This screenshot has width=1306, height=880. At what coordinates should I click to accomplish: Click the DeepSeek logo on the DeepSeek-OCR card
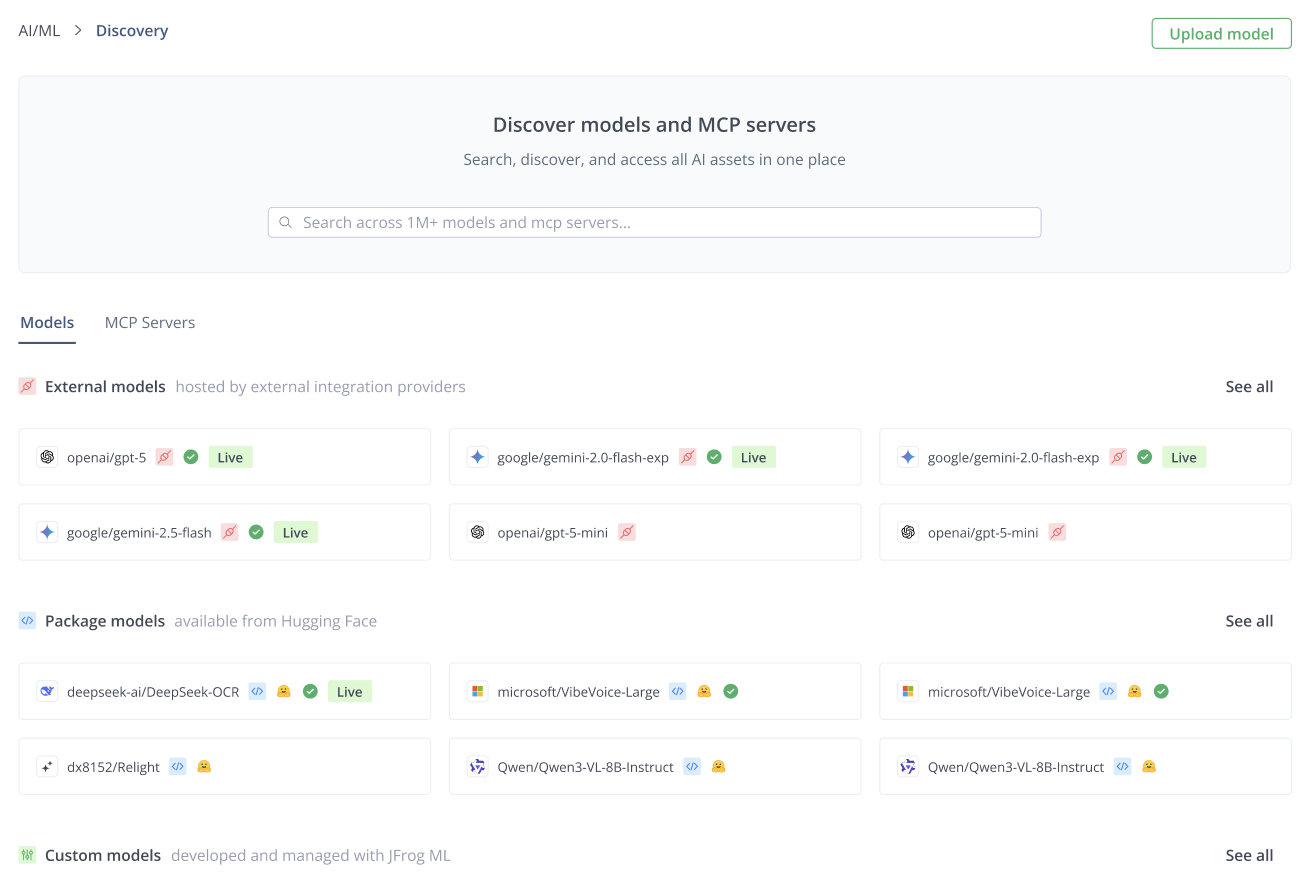(47, 691)
